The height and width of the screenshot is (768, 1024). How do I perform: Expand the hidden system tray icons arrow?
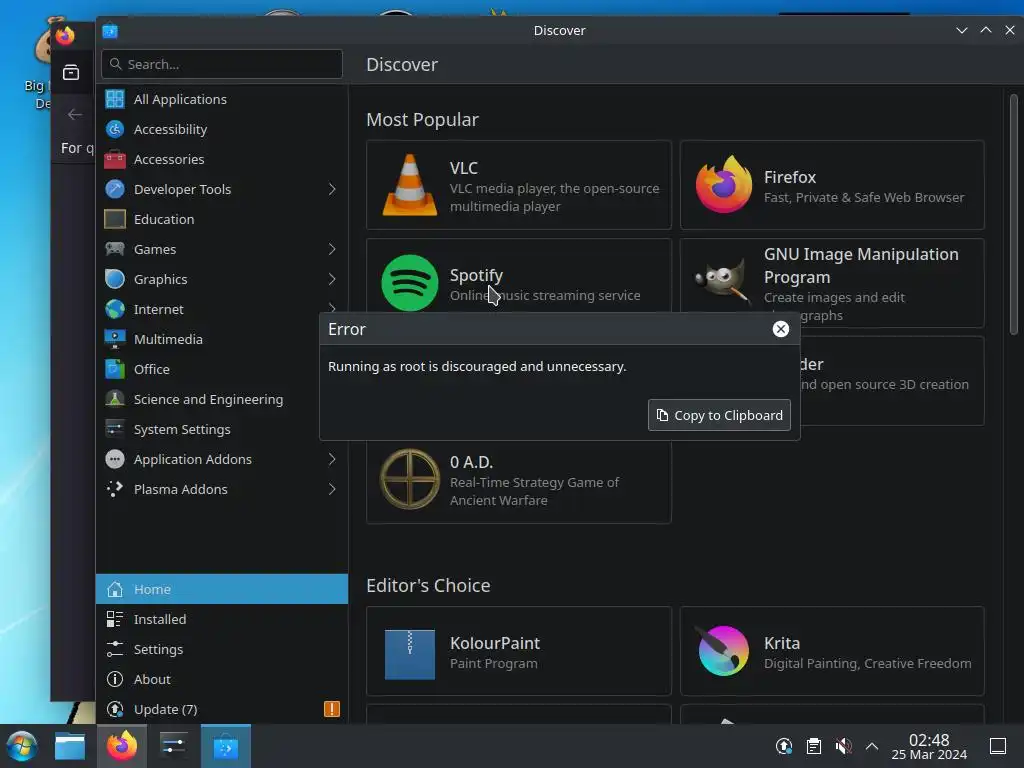872,746
